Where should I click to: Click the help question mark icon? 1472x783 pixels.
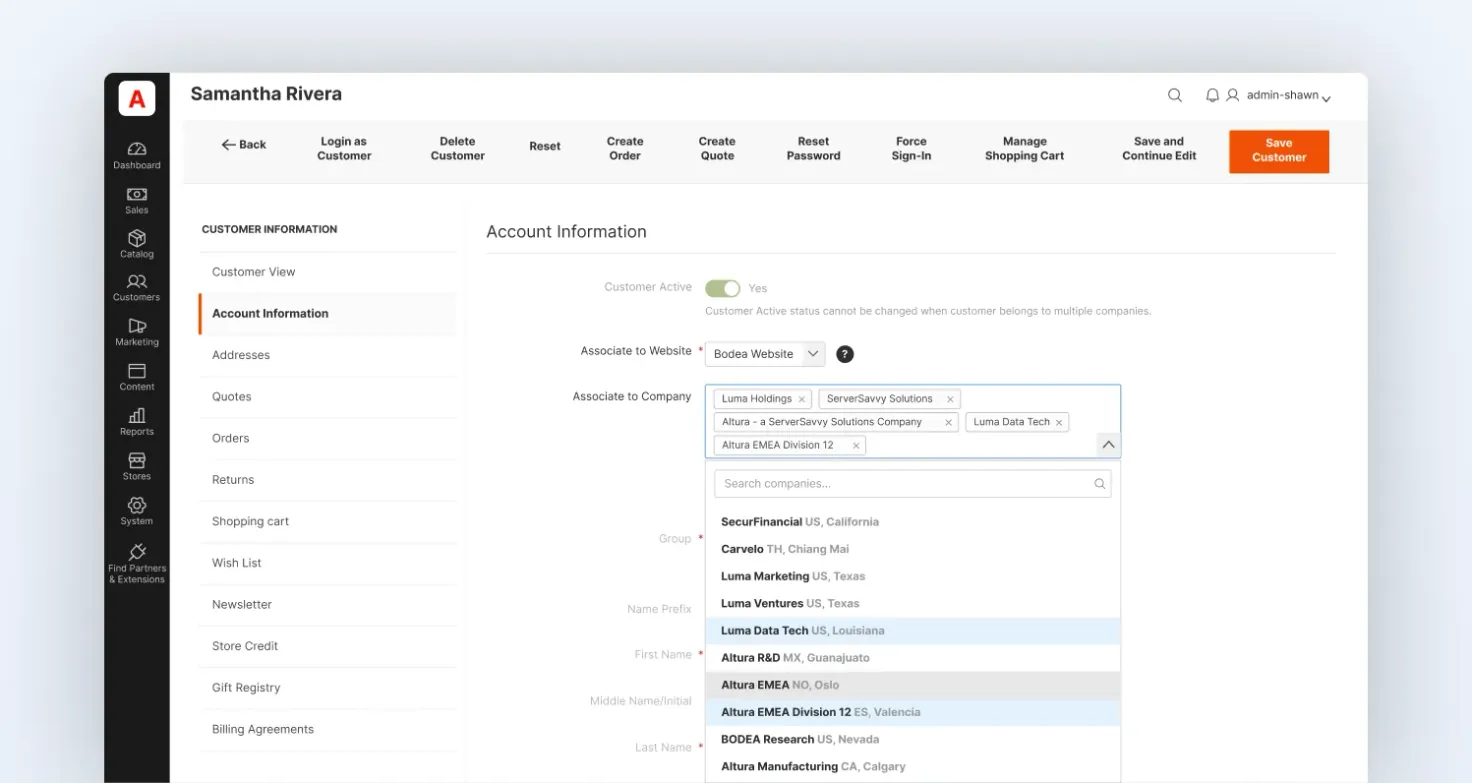coord(845,354)
